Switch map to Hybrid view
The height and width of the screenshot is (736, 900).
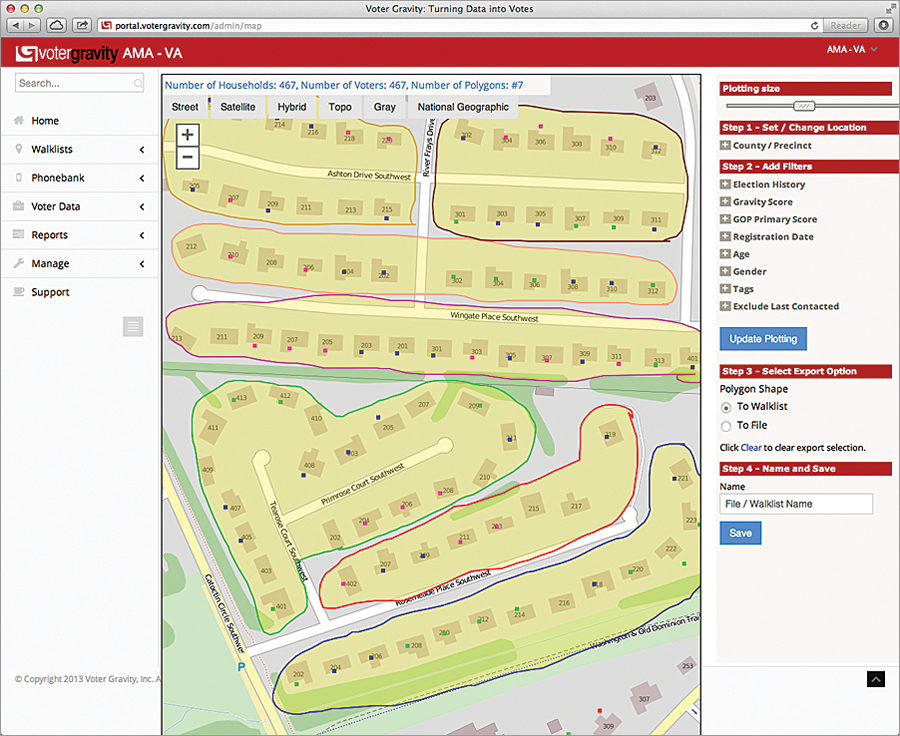[292, 107]
